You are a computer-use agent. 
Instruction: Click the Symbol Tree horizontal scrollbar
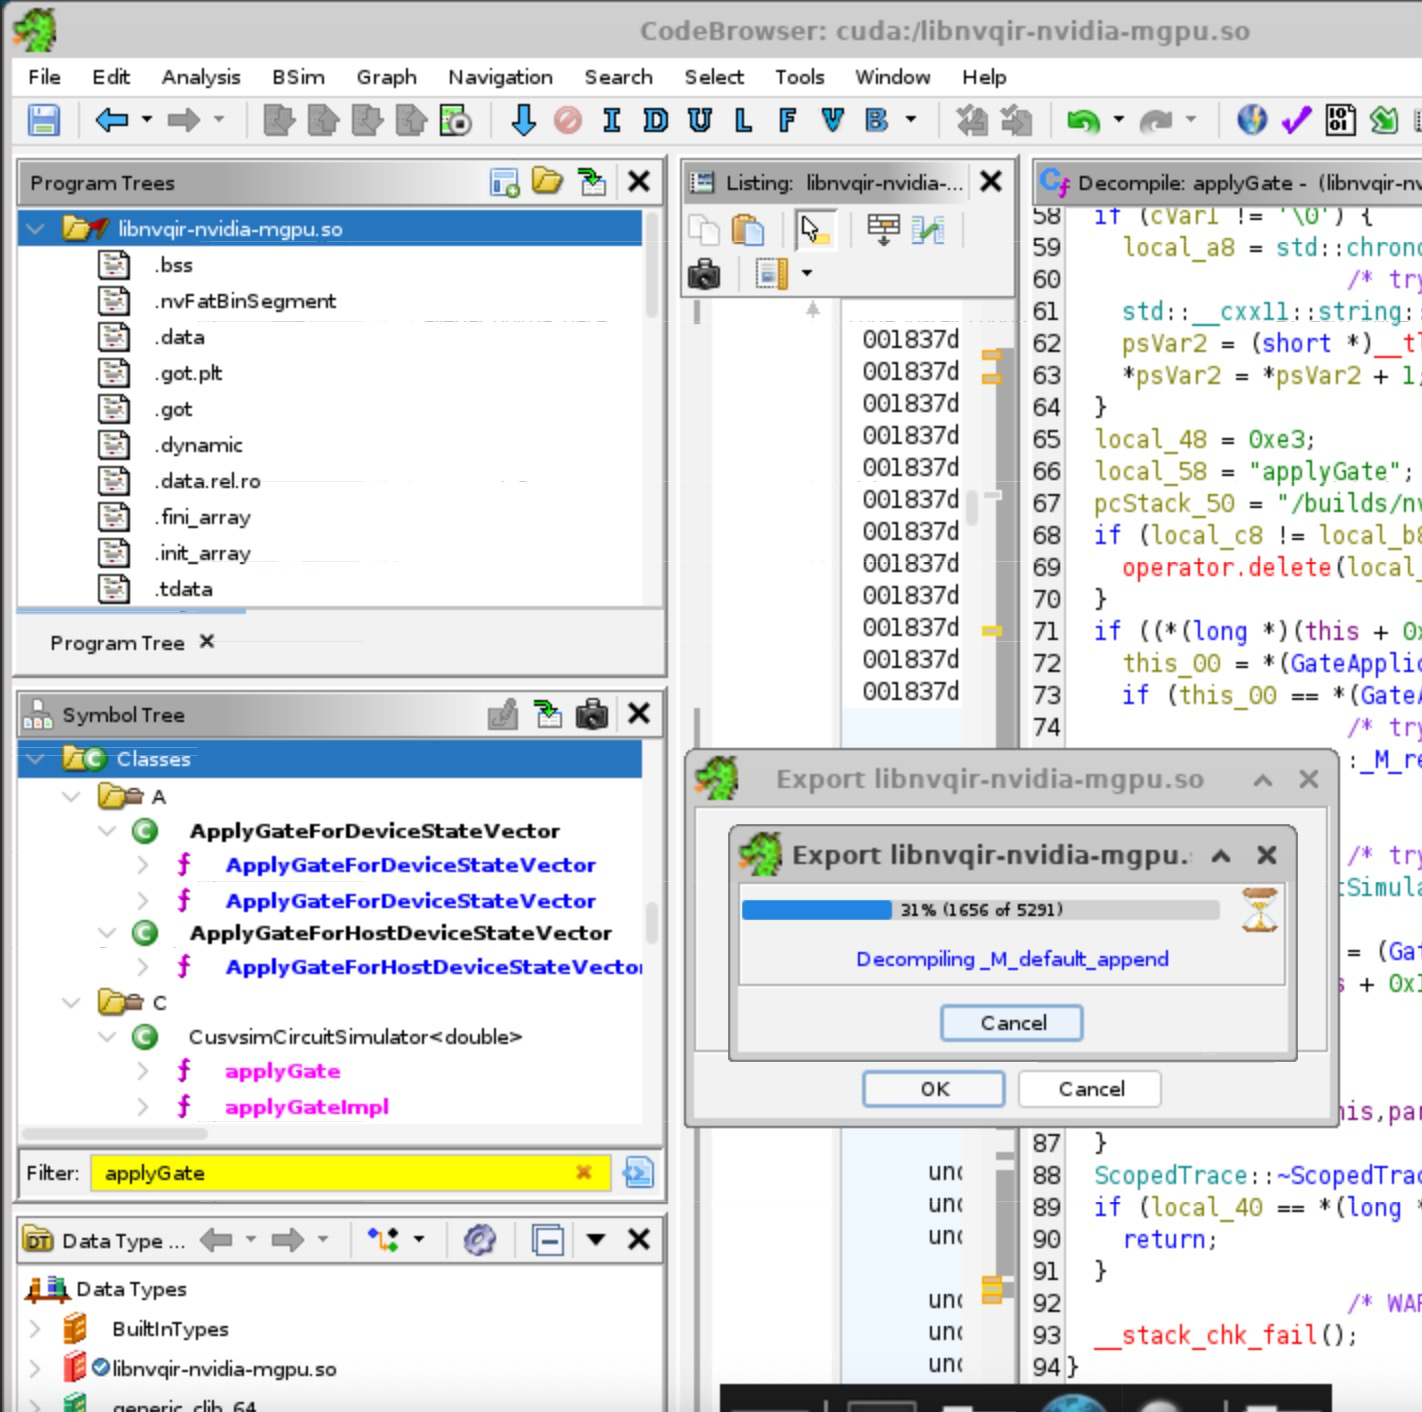114,1134
